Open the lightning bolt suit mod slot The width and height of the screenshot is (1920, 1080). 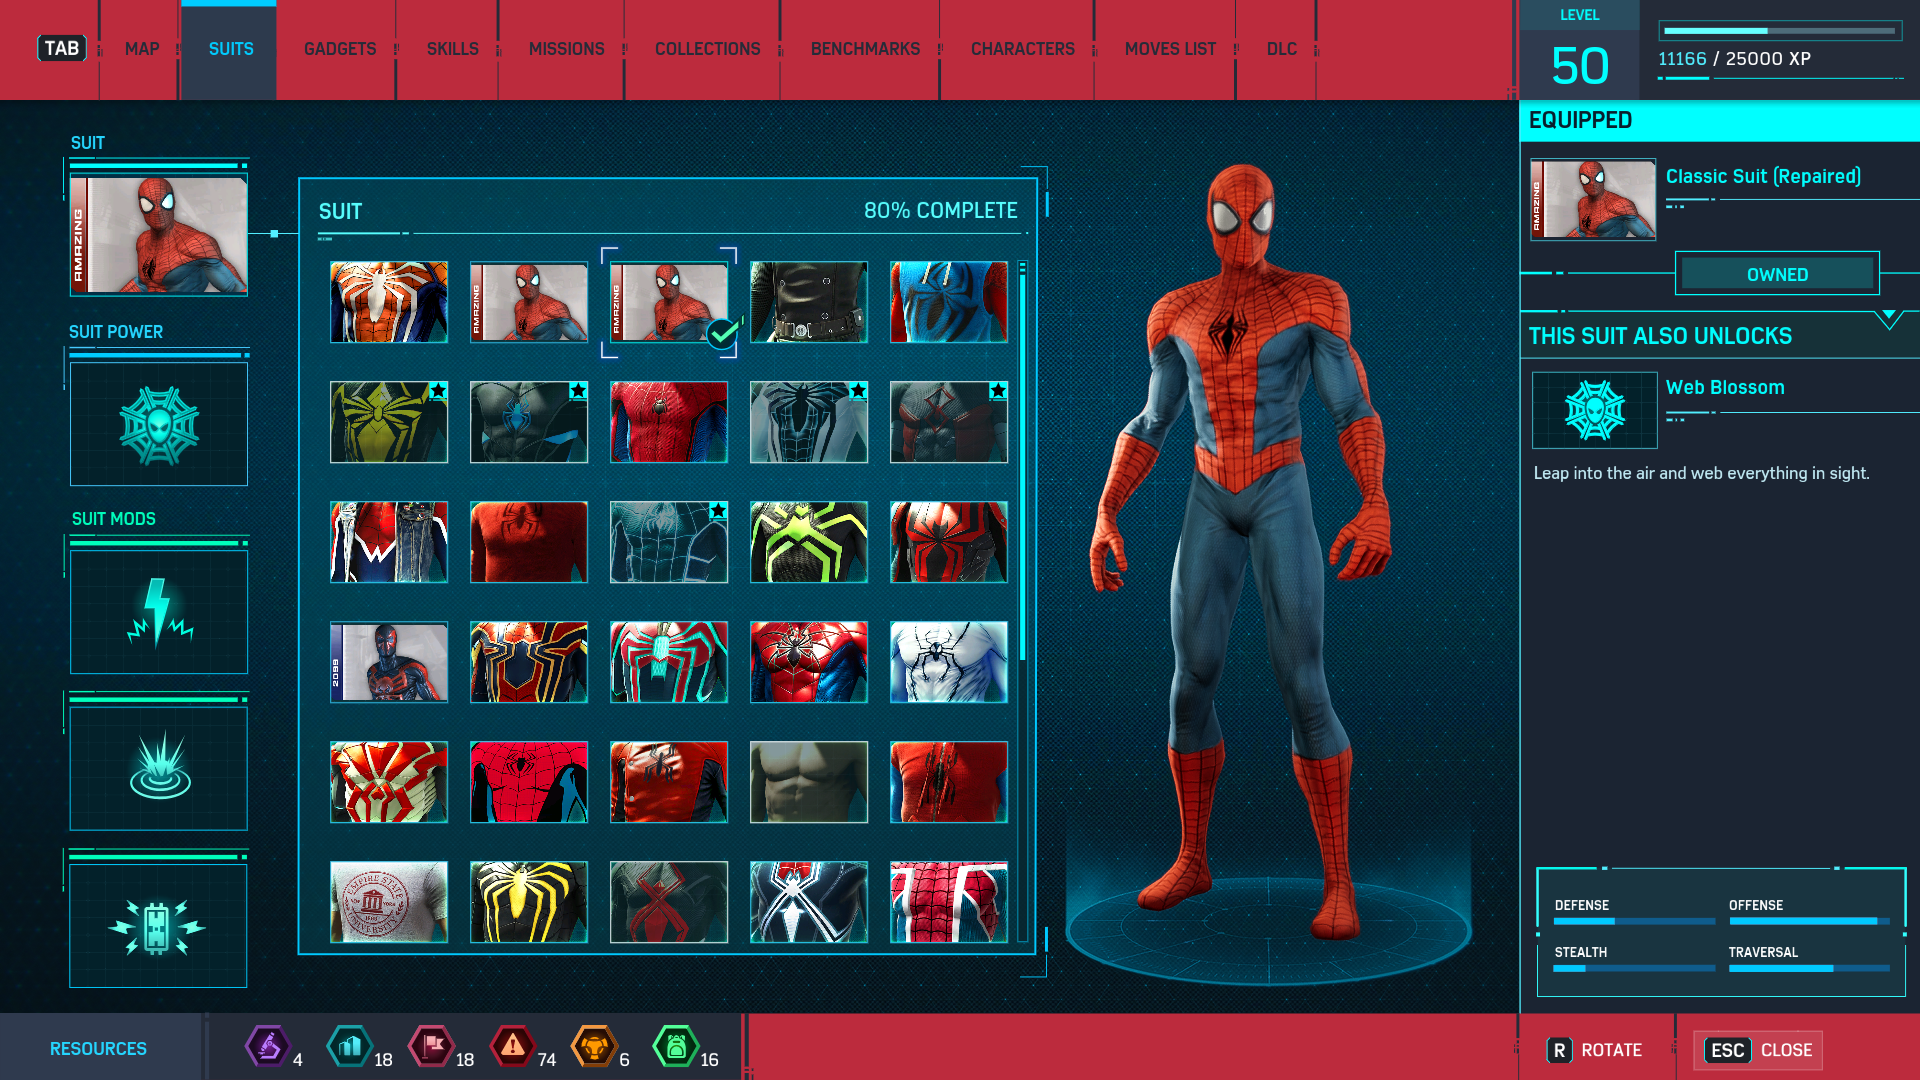pos(159,612)
